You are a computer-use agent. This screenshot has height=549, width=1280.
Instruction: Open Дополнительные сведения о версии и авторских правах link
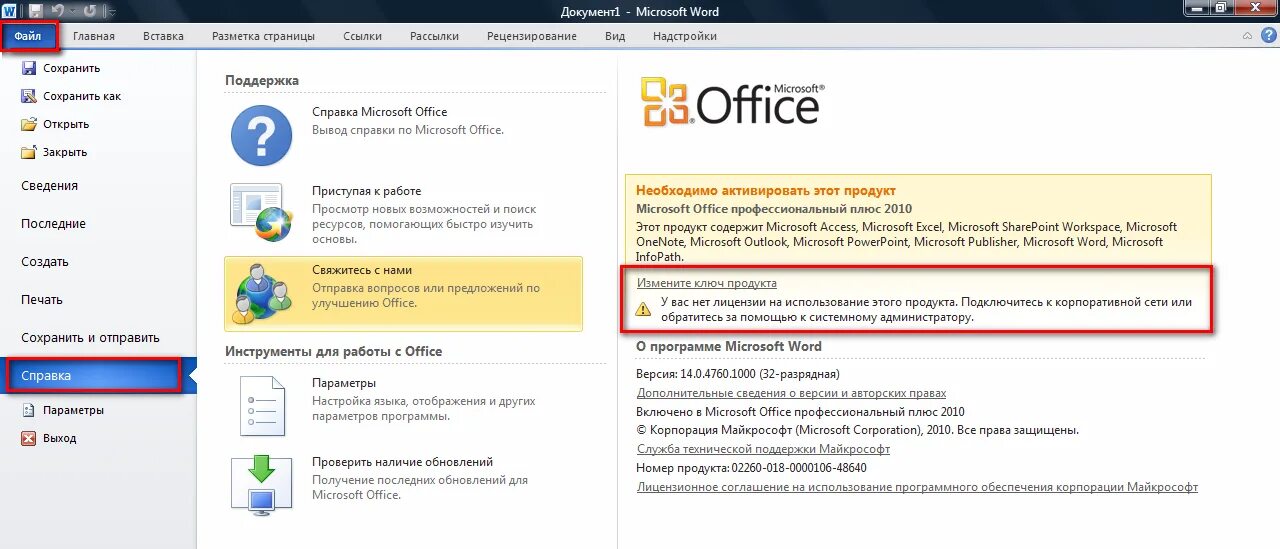[x=791, y=393]
